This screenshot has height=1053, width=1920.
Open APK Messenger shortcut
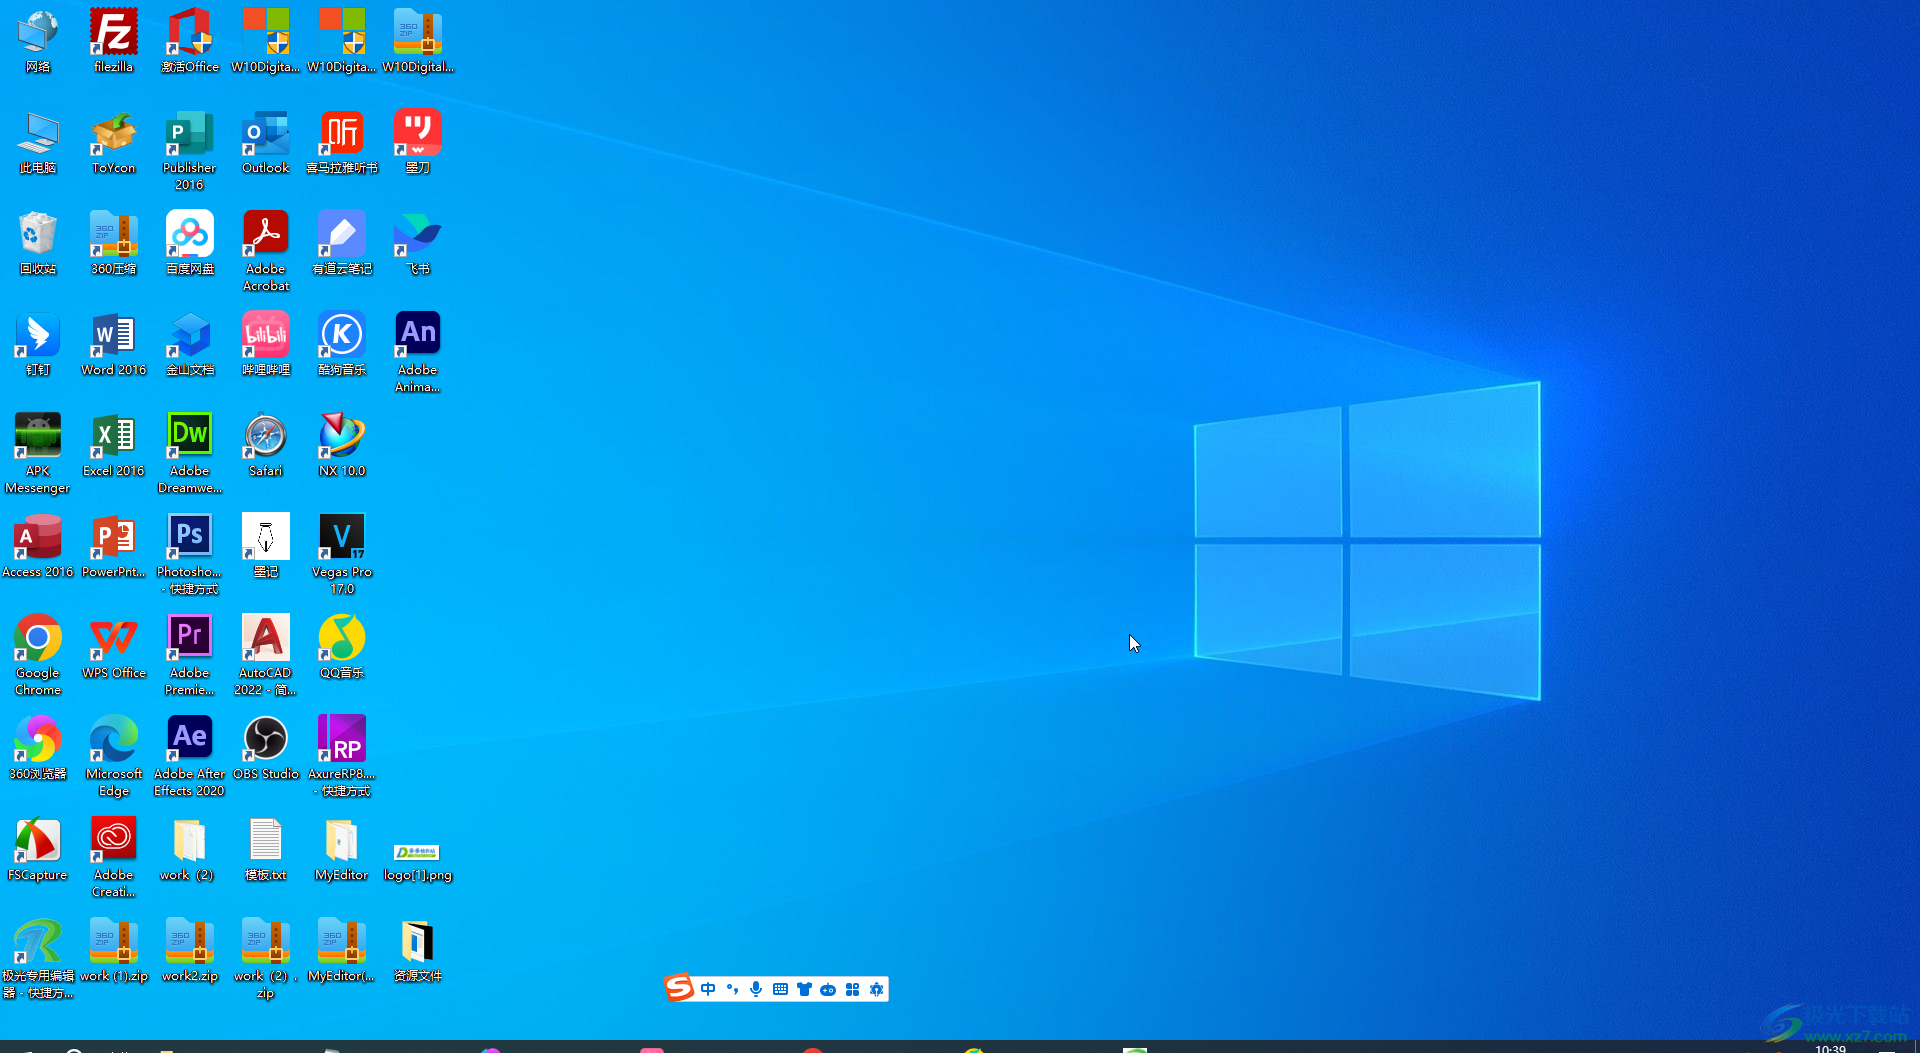38,453
